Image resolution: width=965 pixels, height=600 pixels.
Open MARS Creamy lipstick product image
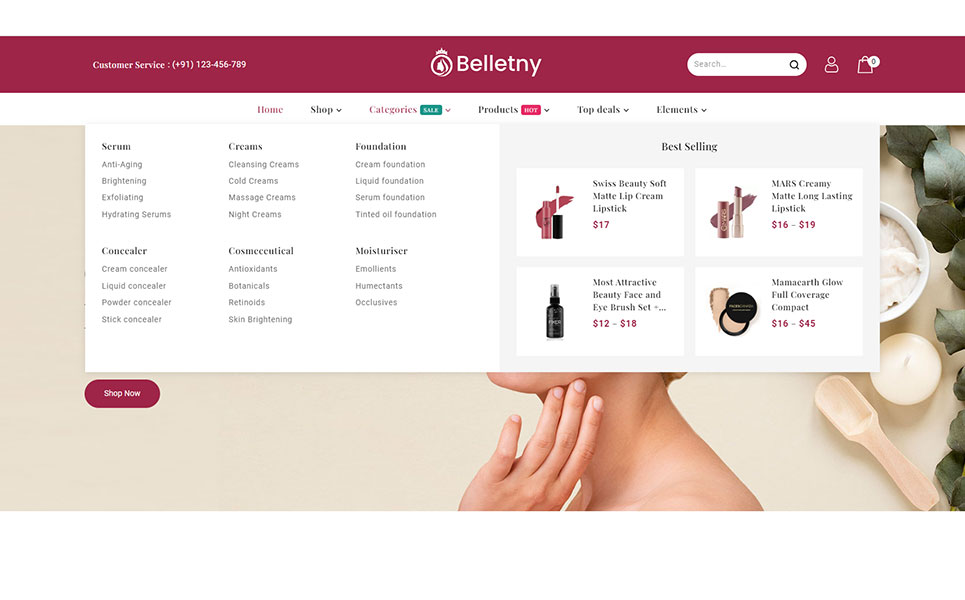click(732, 212)
